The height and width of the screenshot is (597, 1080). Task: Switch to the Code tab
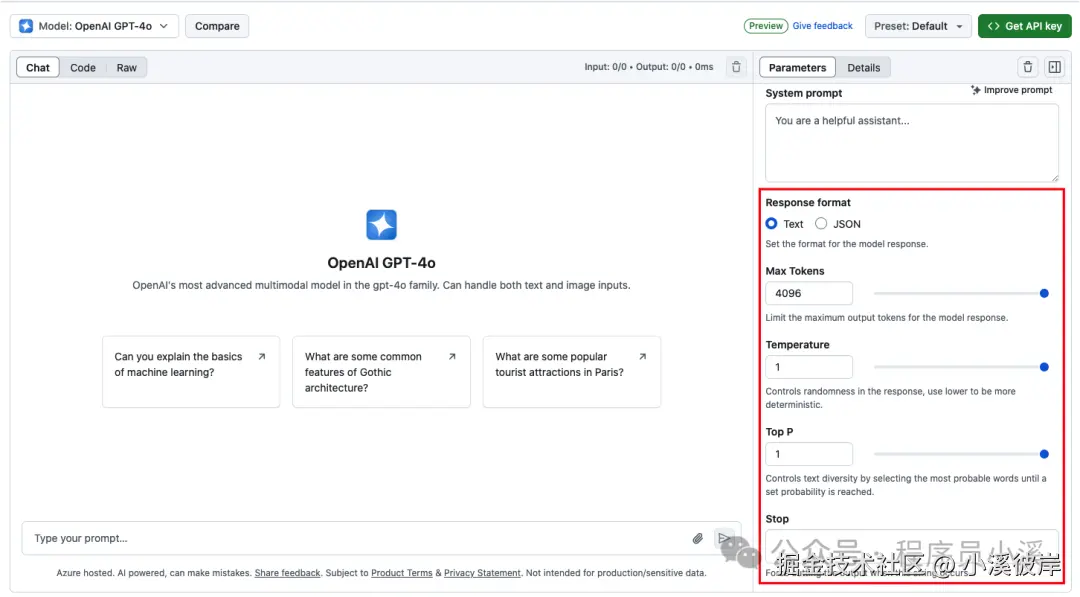click(83, 67)
